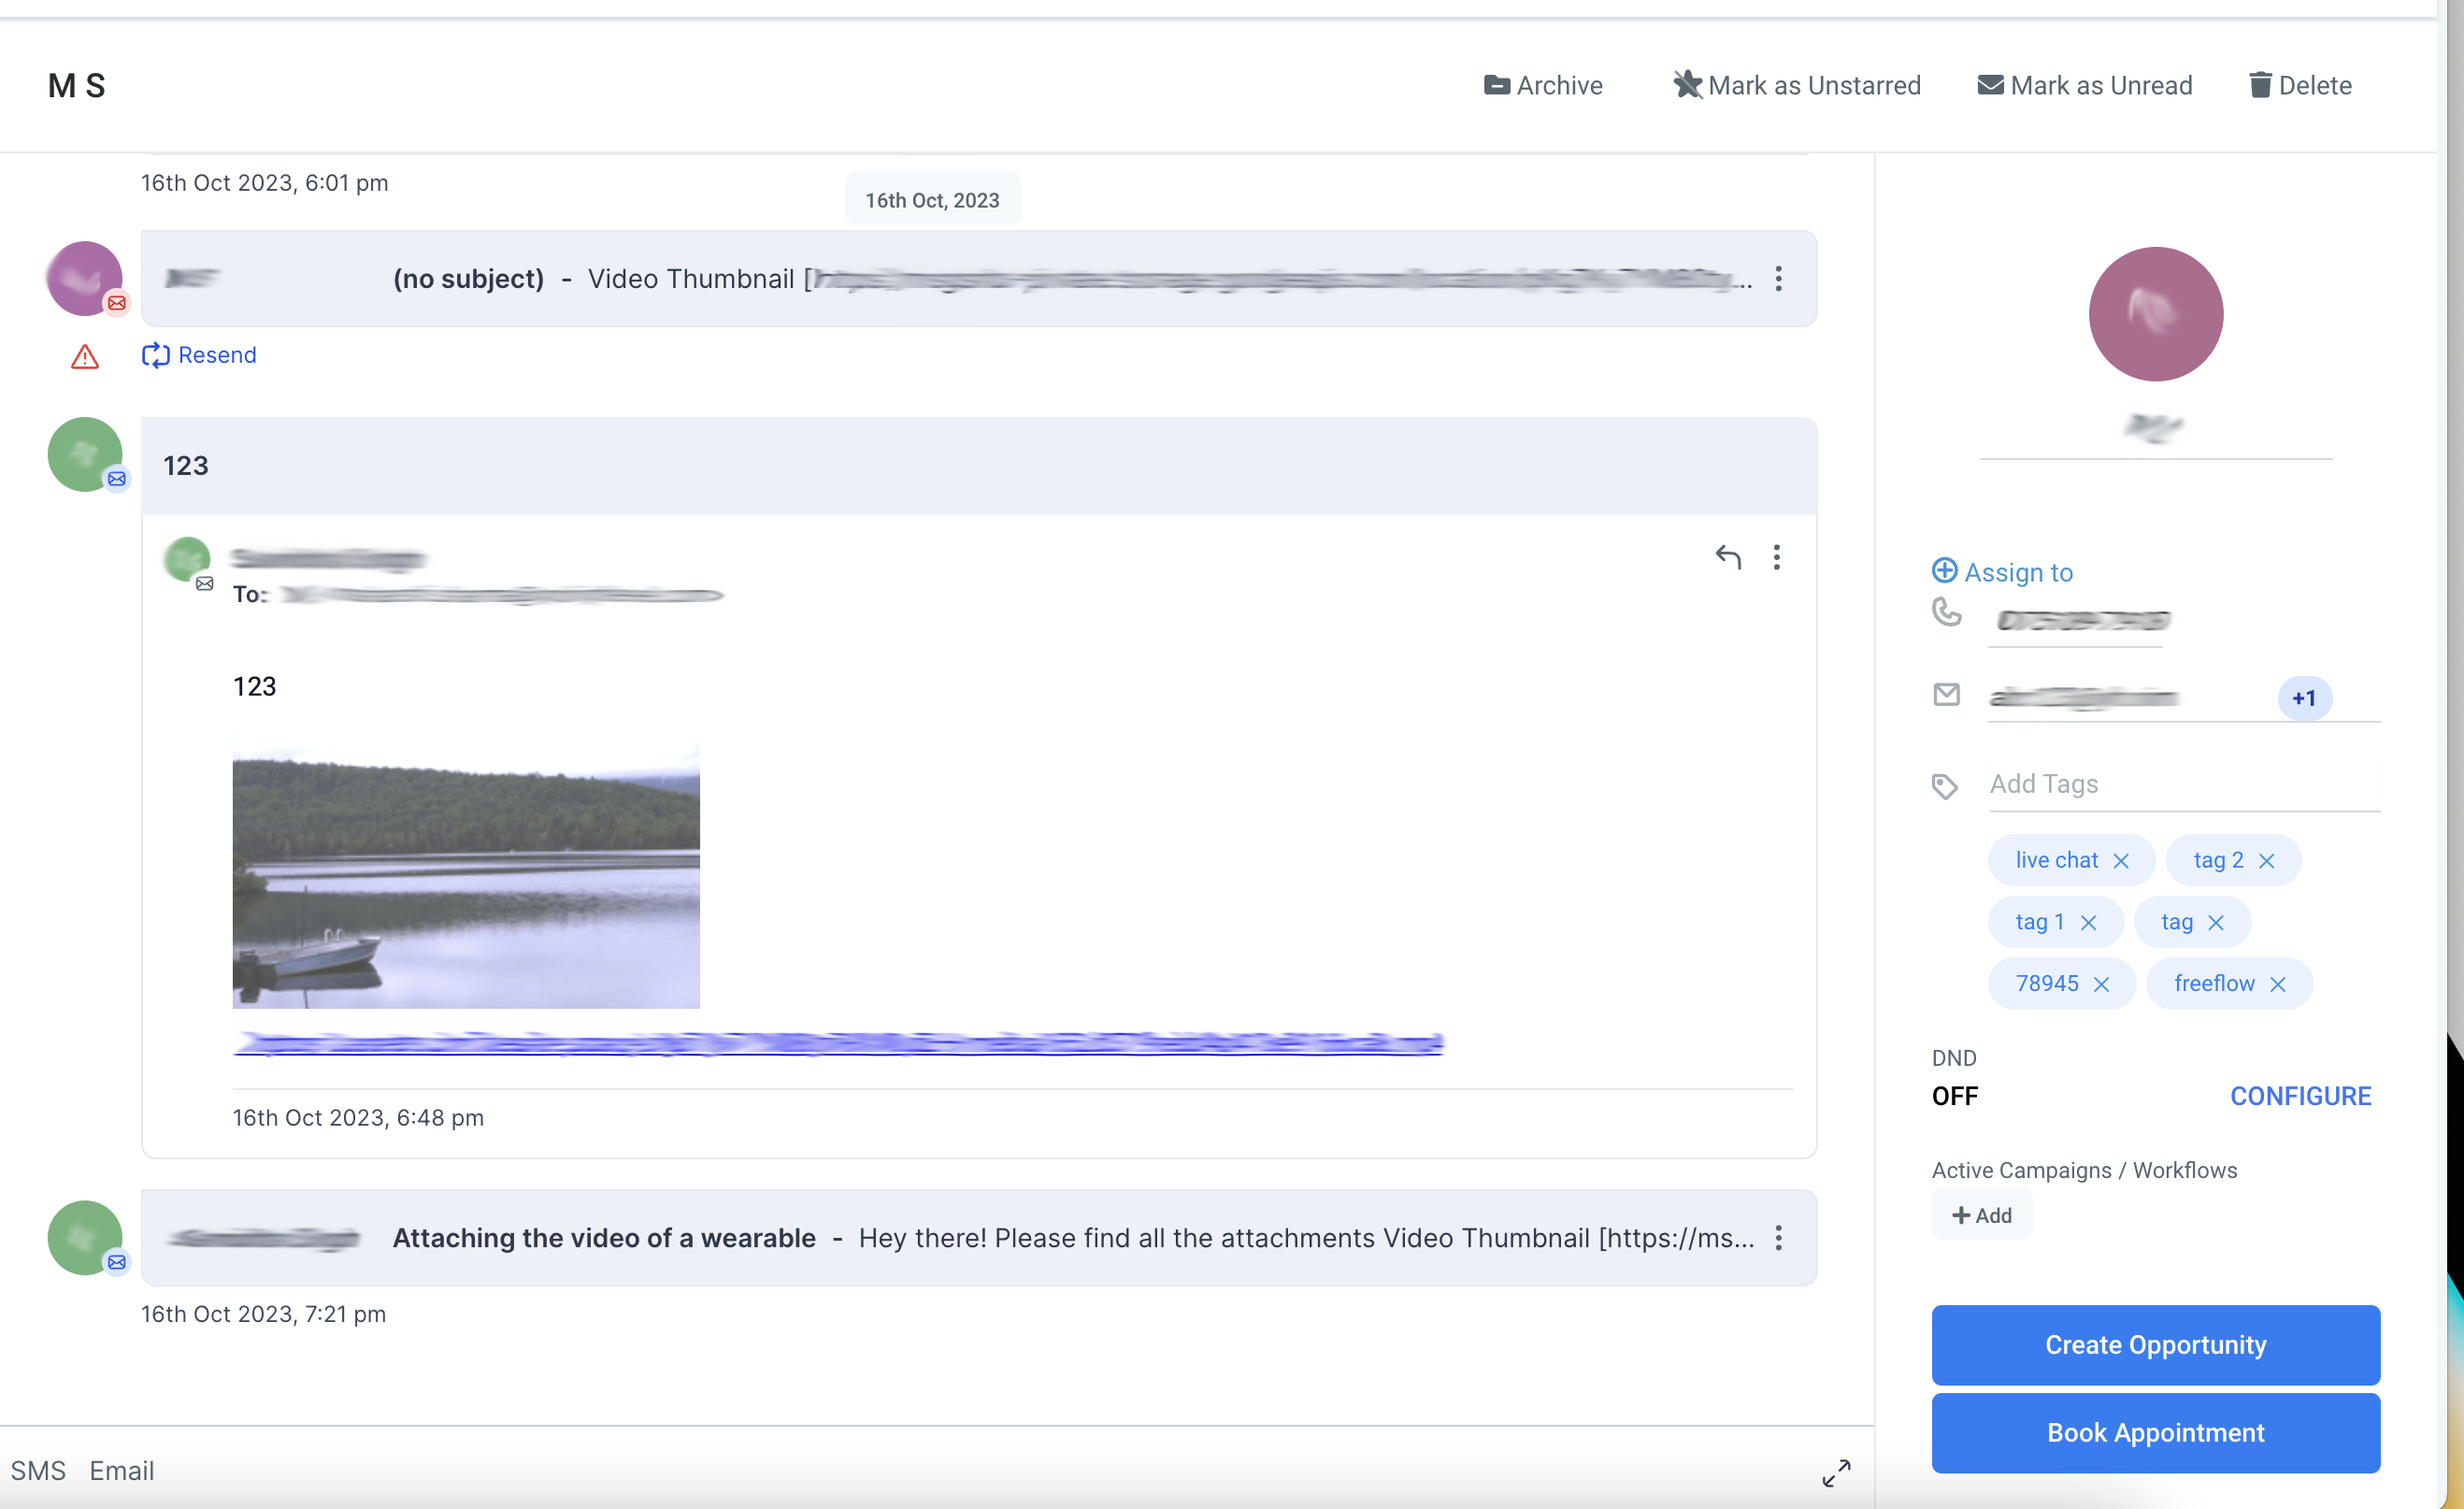This screenshot has width=2464, height=1509.
Task: Click the CONFIGURE link for DND
Action: 2300,1096
